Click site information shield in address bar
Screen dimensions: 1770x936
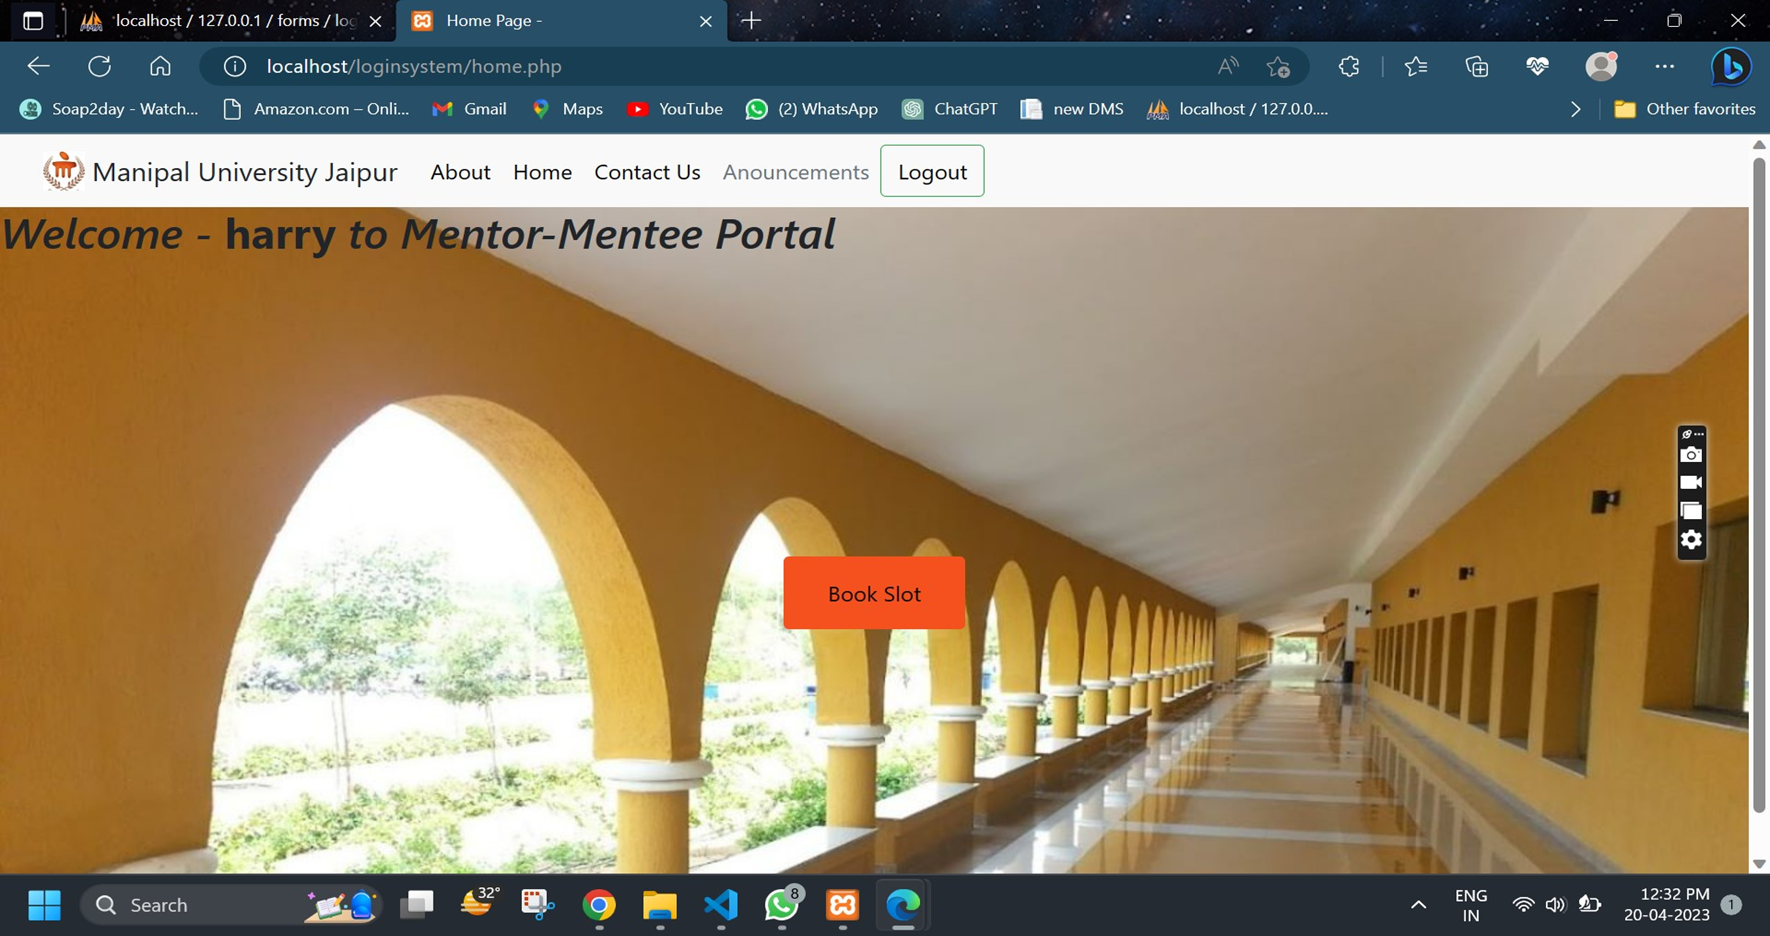(x=235, y=66)
